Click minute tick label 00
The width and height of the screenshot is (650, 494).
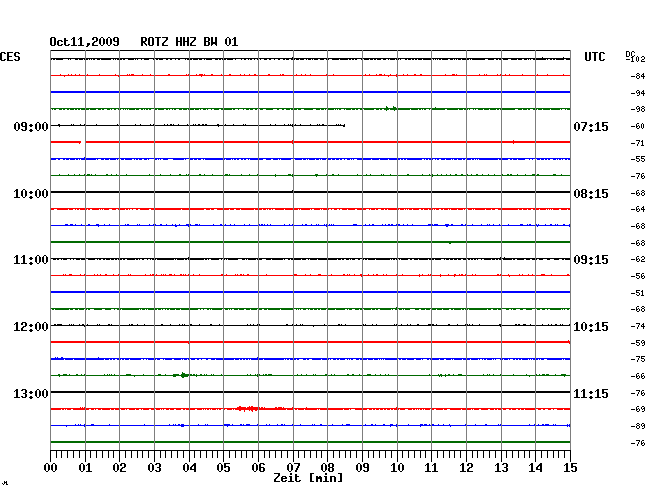[x=51, y=468]
